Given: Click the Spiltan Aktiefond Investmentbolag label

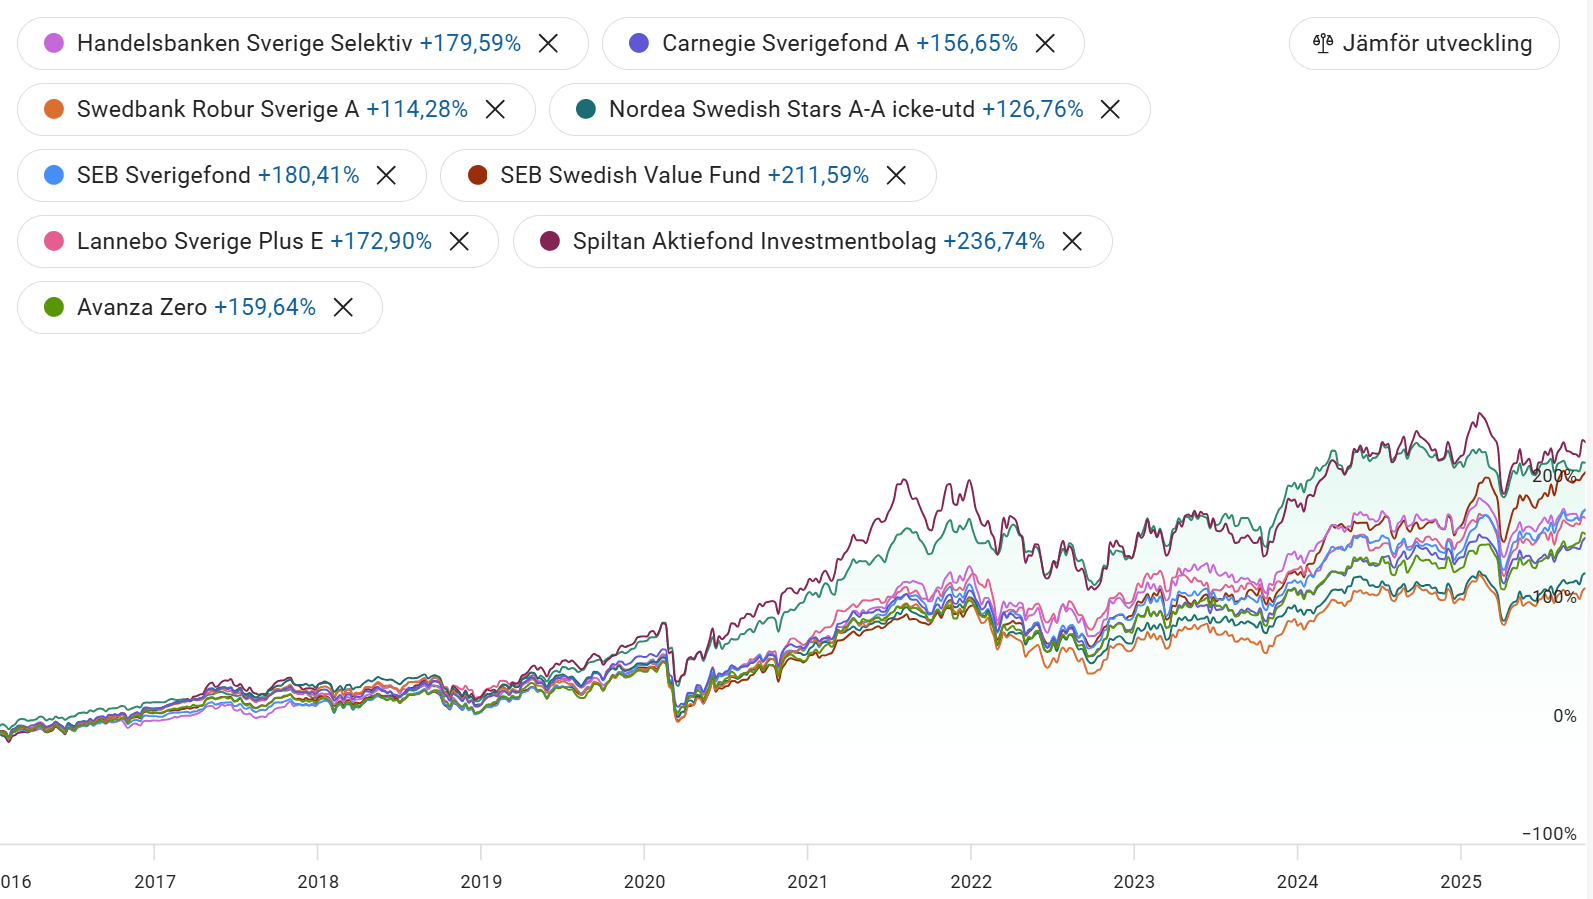Looking at the screenshot, I should pos(754,241).
